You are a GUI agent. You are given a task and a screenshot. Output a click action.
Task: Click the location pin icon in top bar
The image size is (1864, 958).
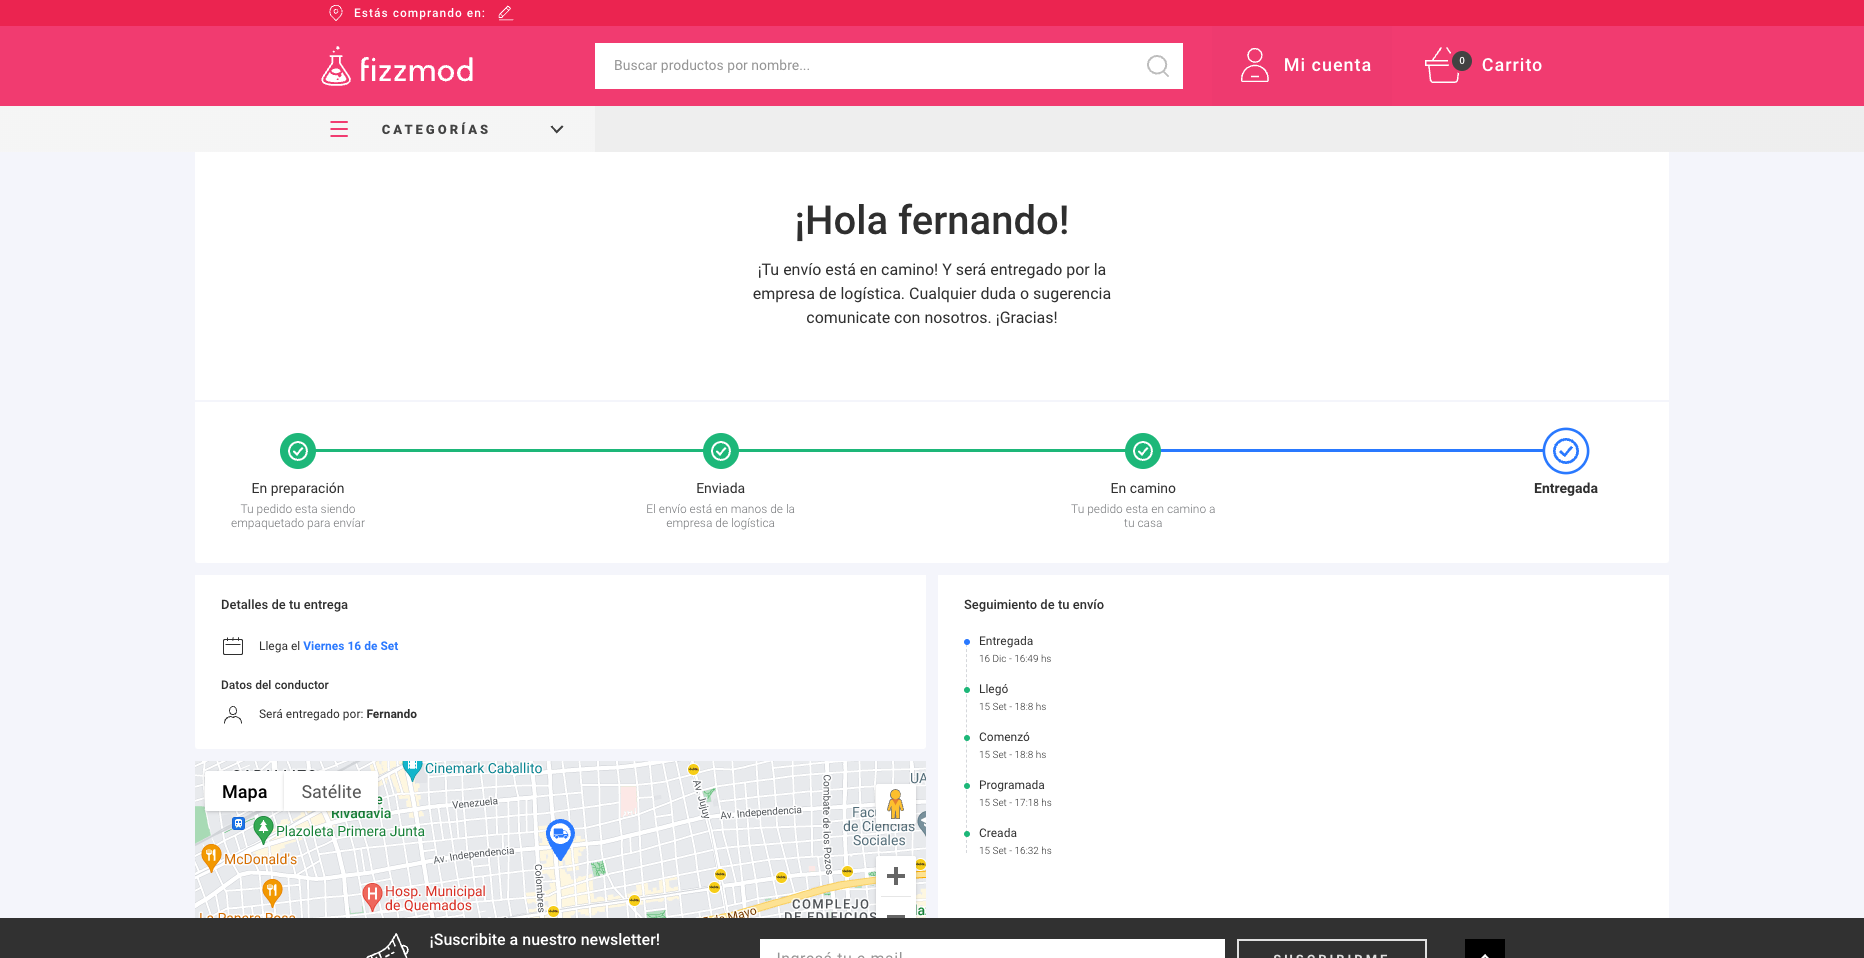[336, 13]
